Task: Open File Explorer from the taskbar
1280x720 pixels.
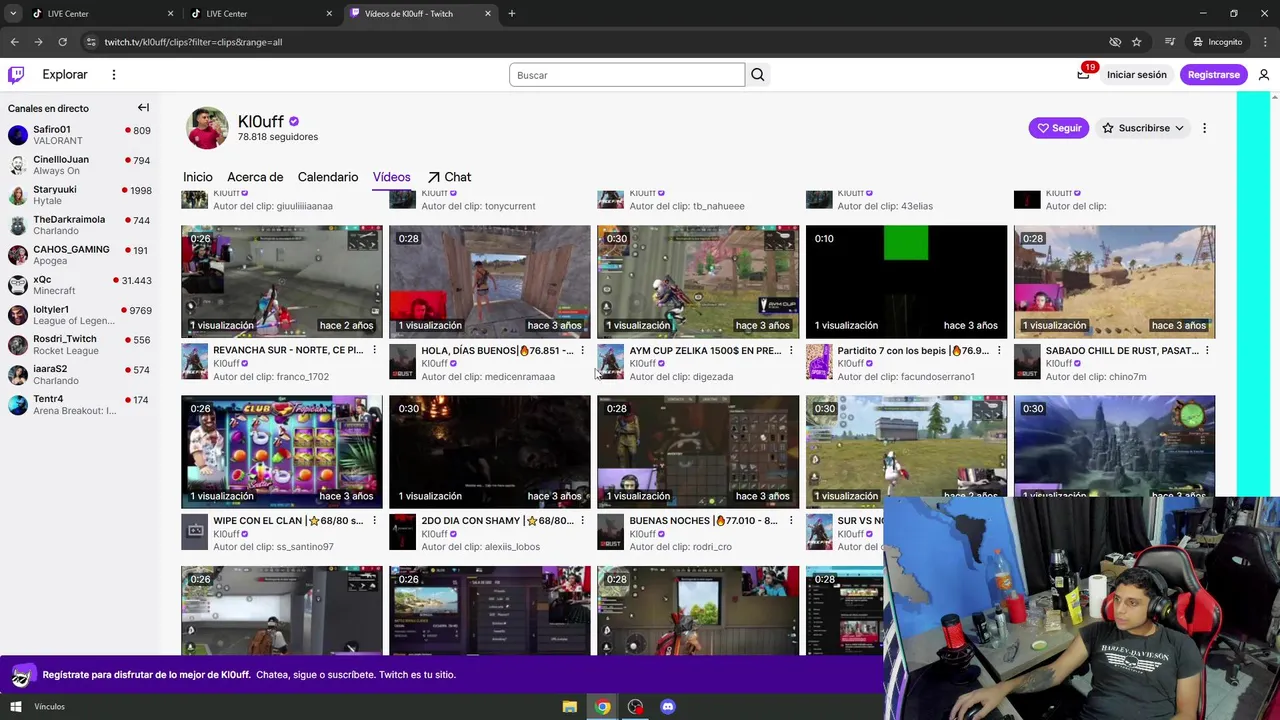Action: [570, 707]
